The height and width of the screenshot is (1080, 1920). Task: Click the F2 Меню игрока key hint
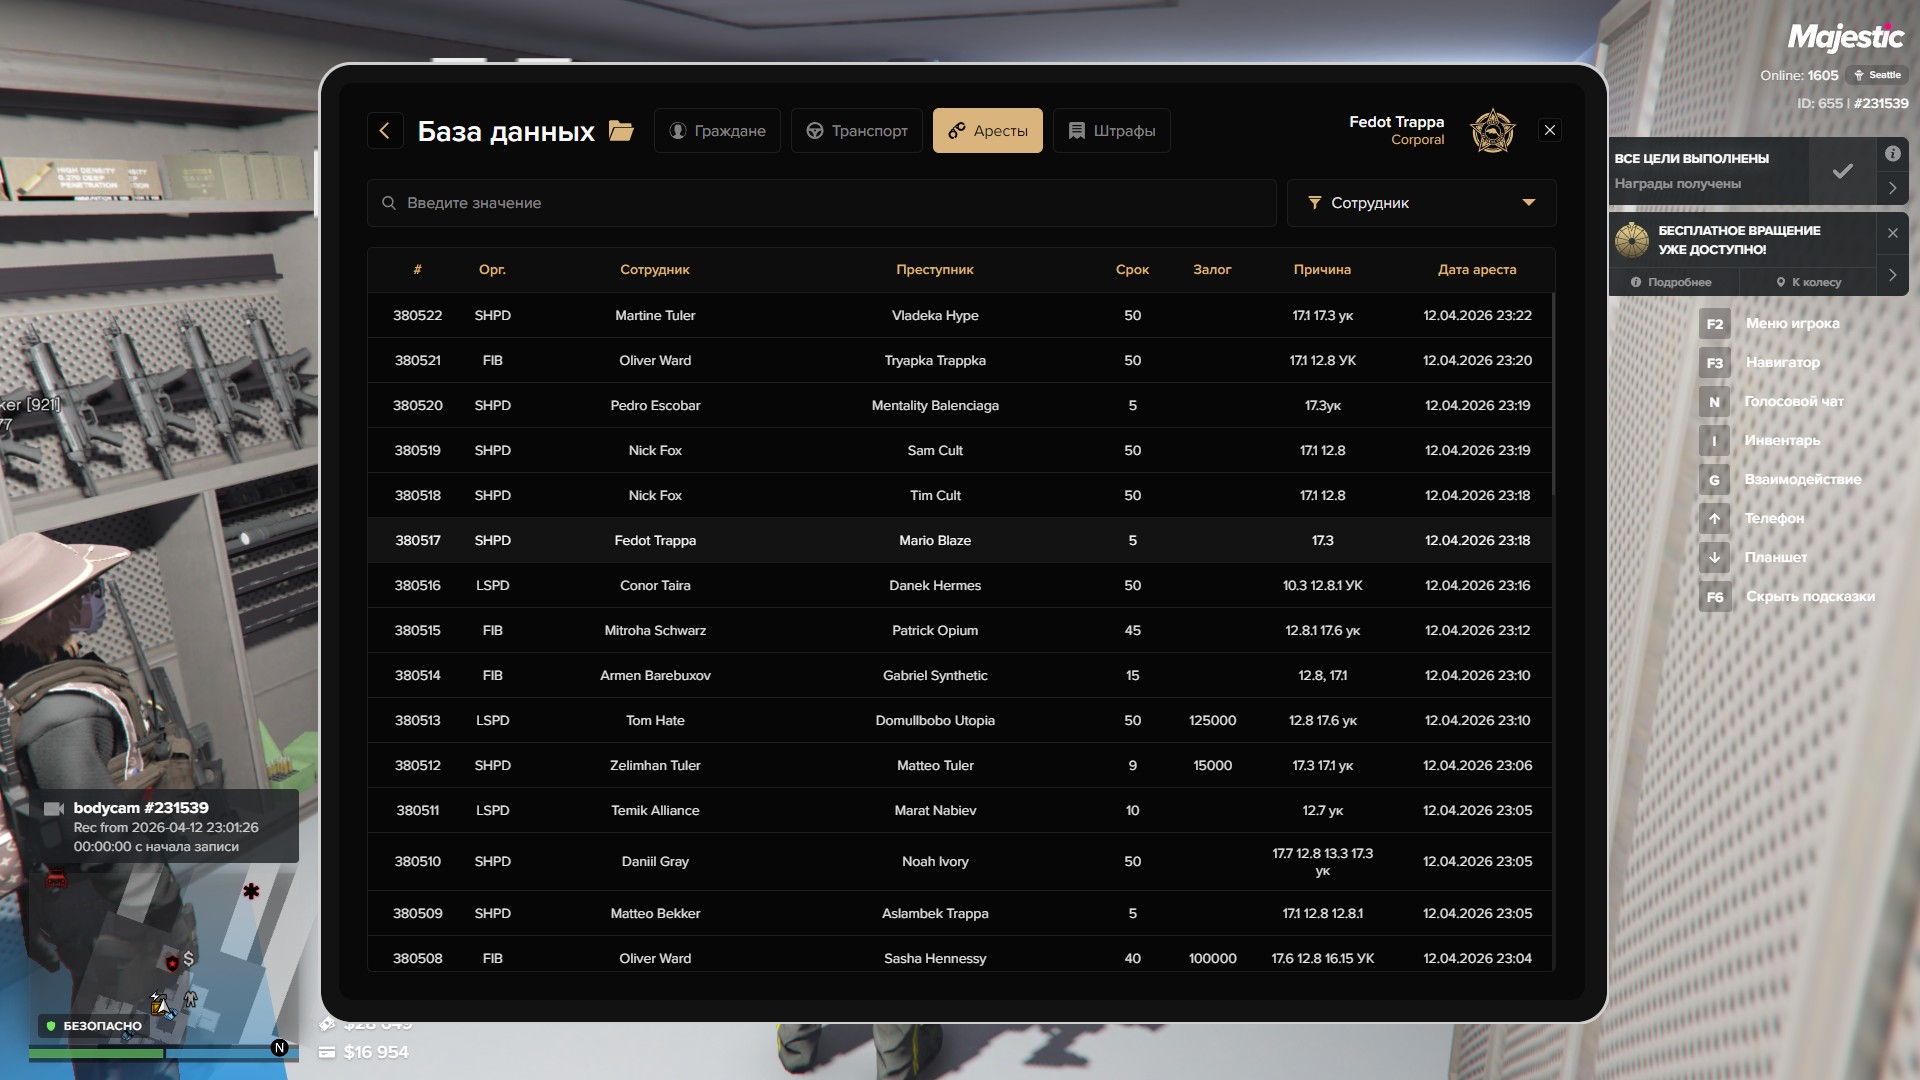(x=1714, y=324)
